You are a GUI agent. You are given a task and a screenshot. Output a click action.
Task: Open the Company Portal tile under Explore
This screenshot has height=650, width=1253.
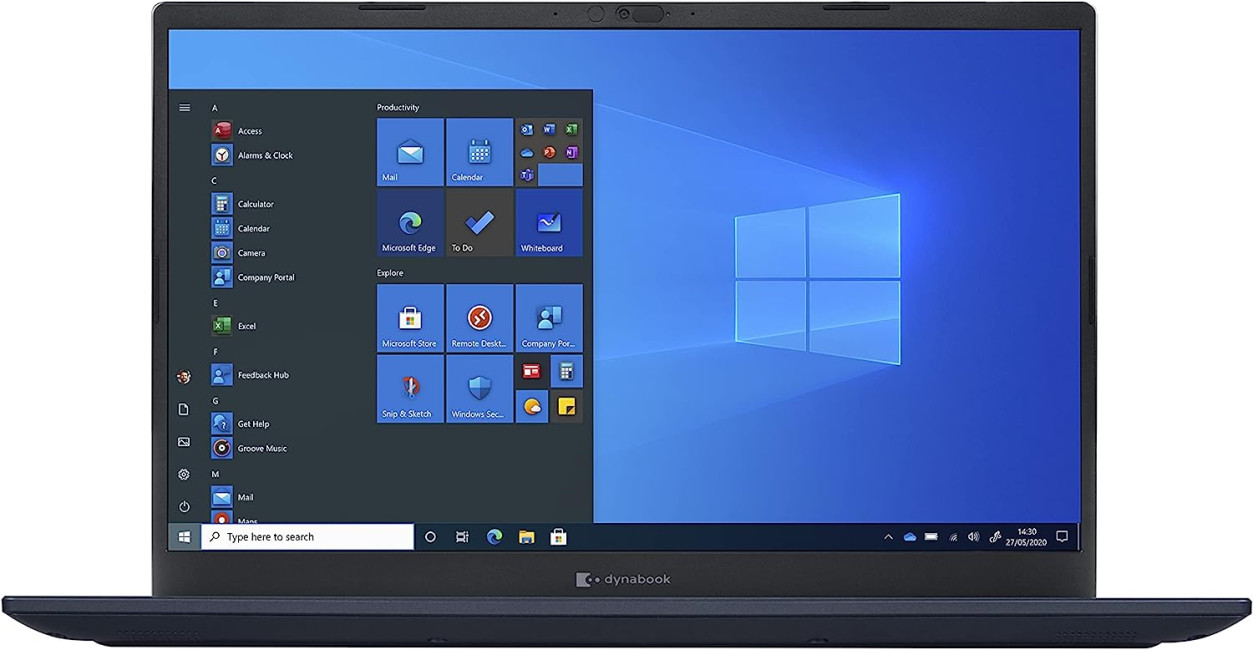click(x=549, y=318)
